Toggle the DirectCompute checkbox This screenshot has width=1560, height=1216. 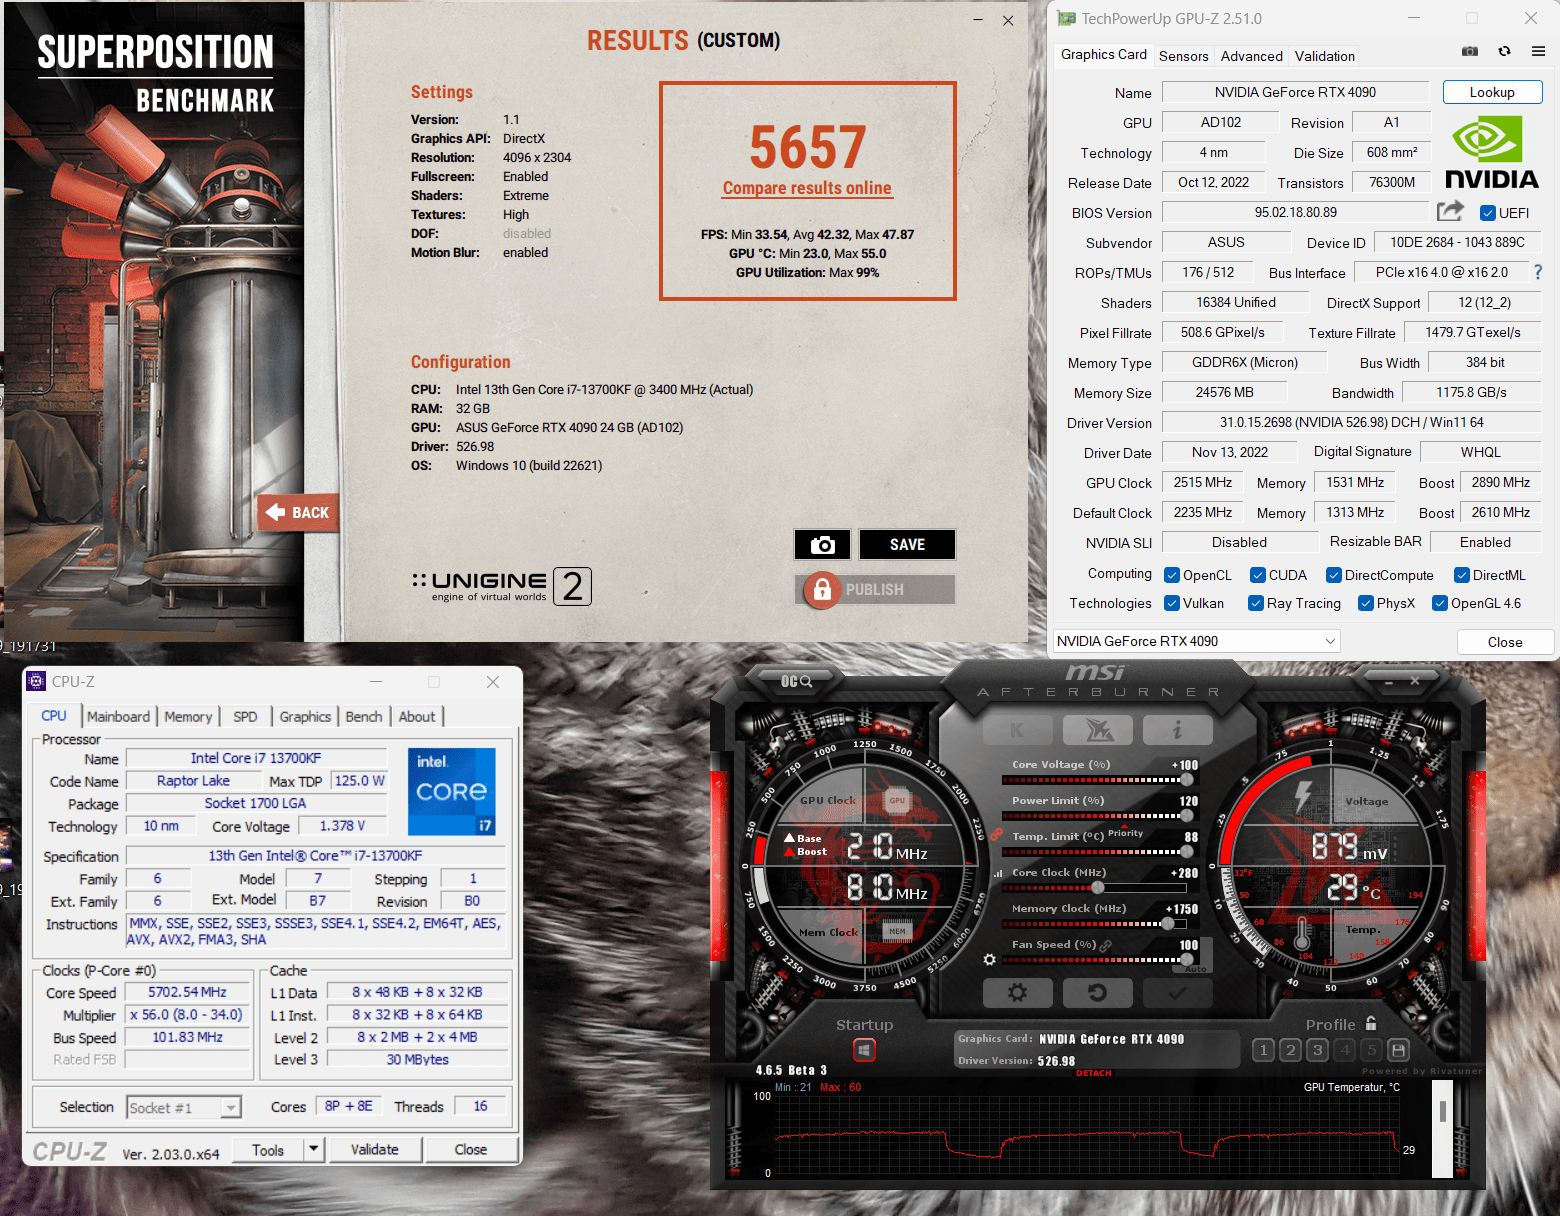1334,574
